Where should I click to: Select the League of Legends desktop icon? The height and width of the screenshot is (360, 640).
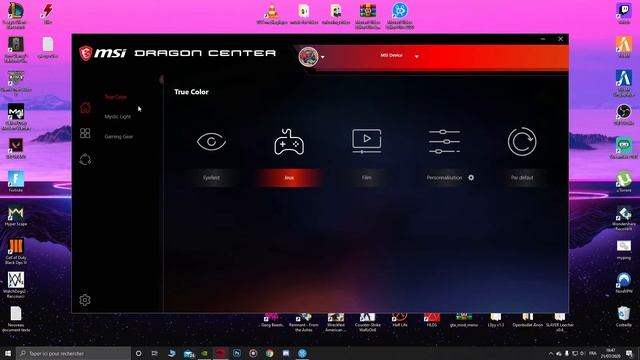click(16, 16)
